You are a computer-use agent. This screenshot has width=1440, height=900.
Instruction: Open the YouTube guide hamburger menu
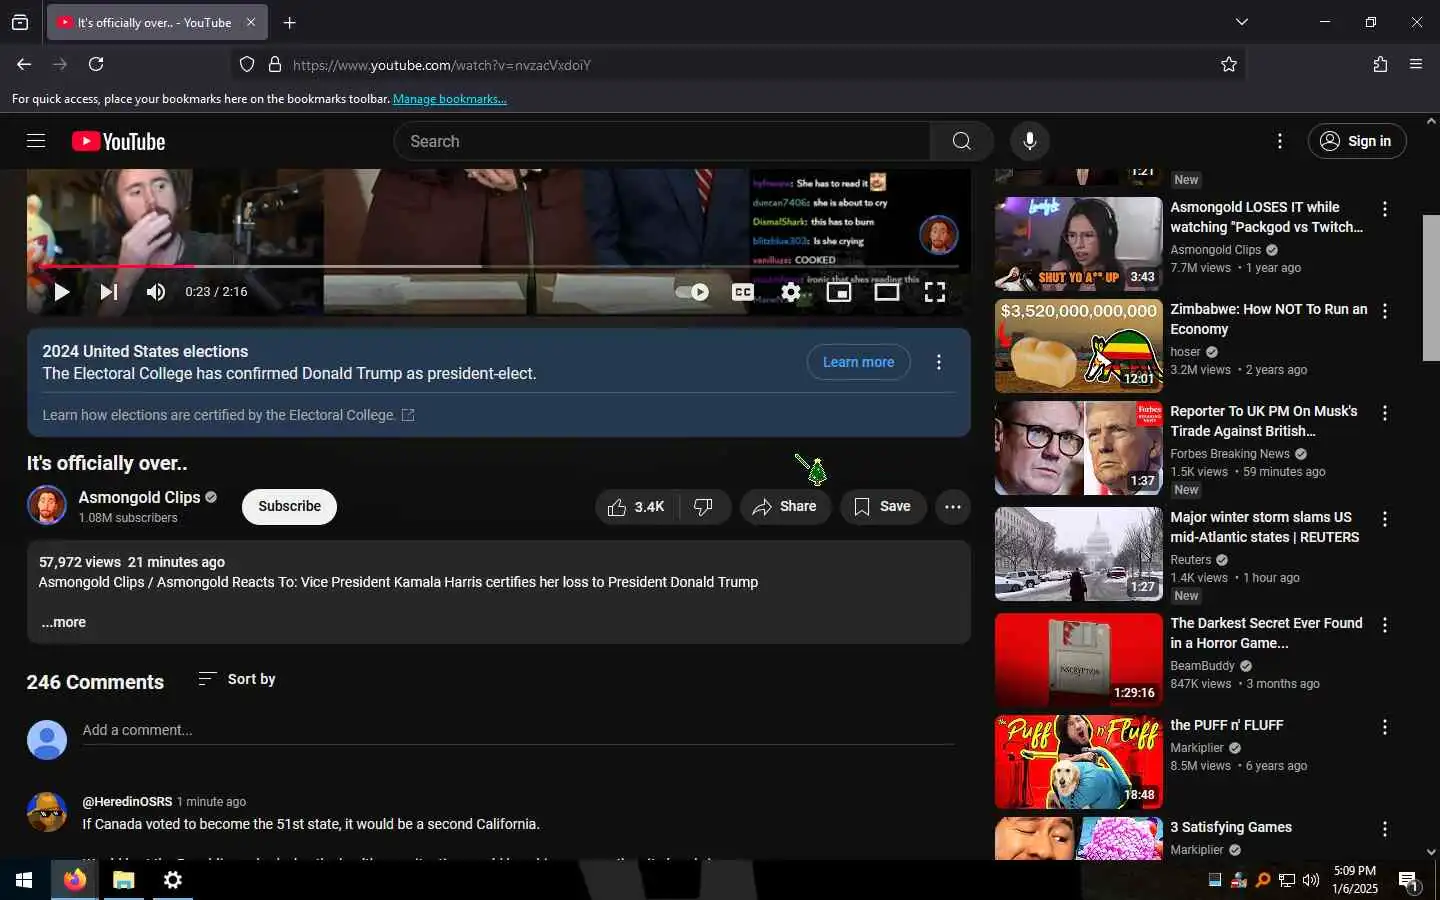pos(36,141)
